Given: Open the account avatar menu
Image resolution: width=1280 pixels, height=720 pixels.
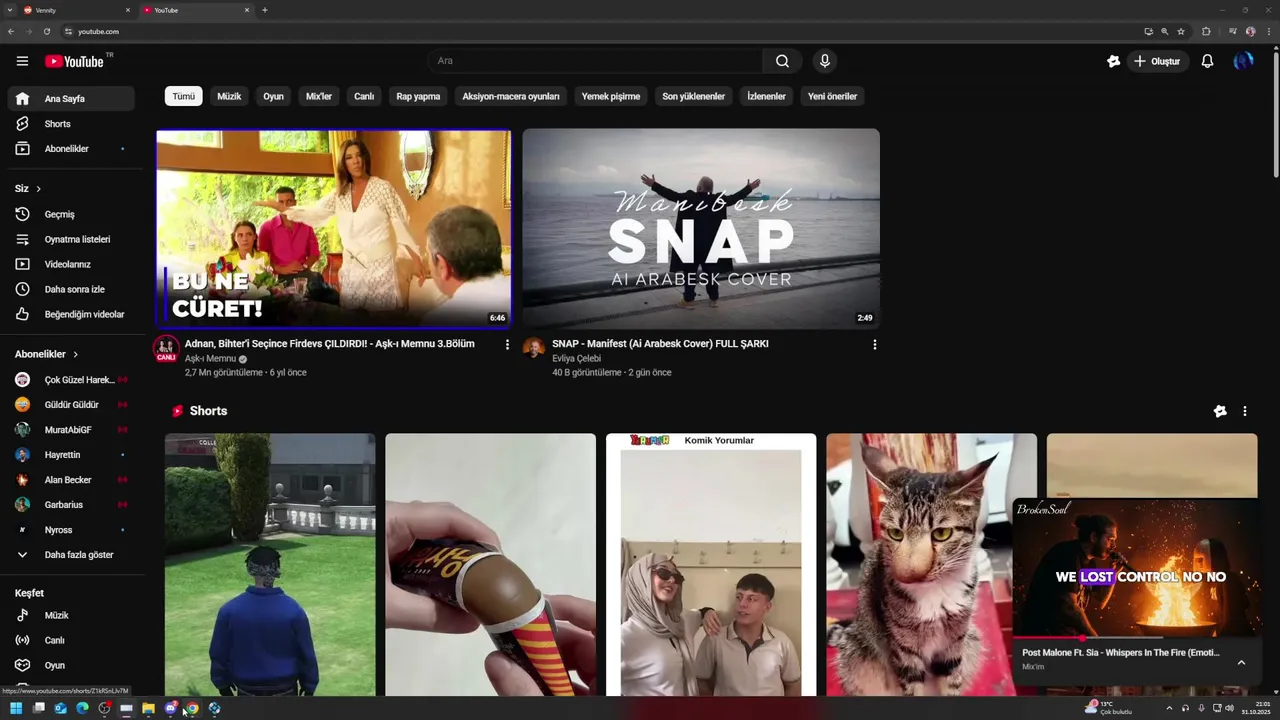Looking at the screenshot, I should [1243, 61].
